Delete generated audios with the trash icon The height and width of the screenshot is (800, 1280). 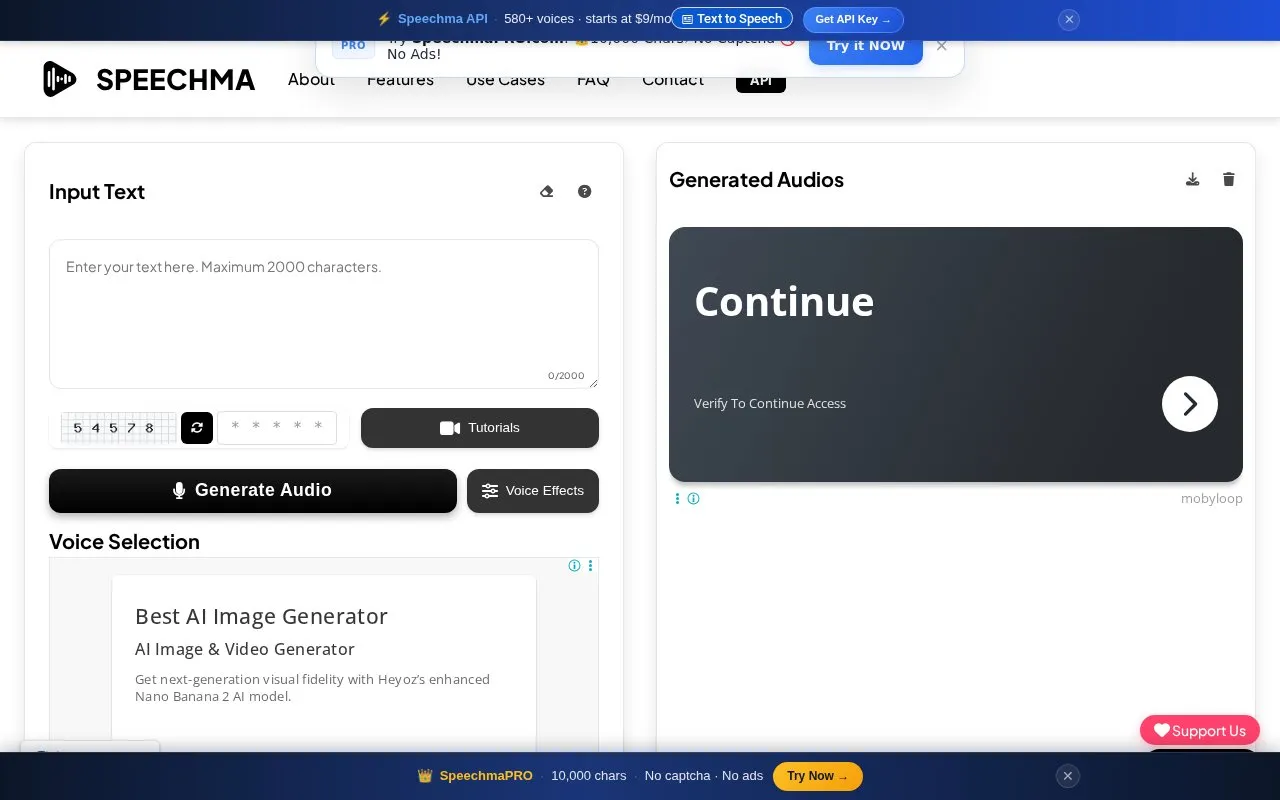pos(1229,179)
